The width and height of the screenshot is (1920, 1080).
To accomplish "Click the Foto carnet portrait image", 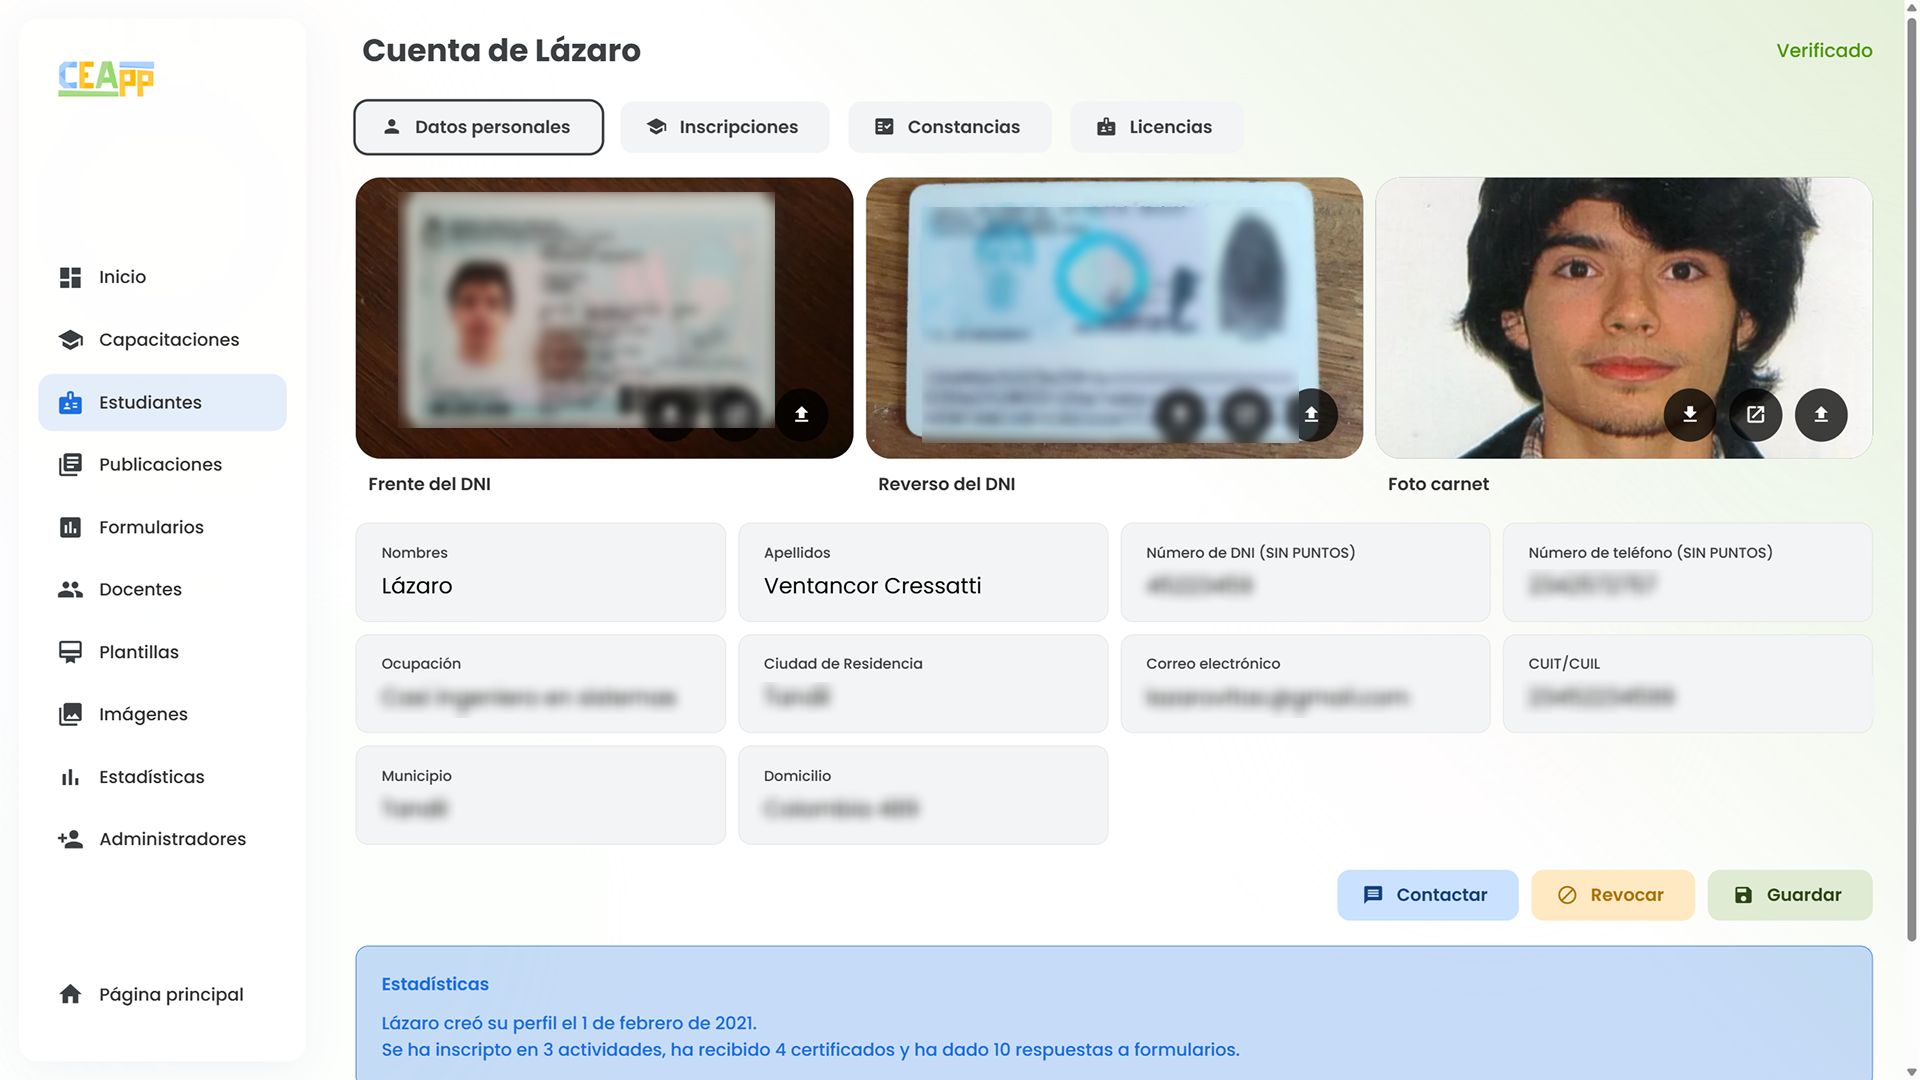I will click(1623, 318).
